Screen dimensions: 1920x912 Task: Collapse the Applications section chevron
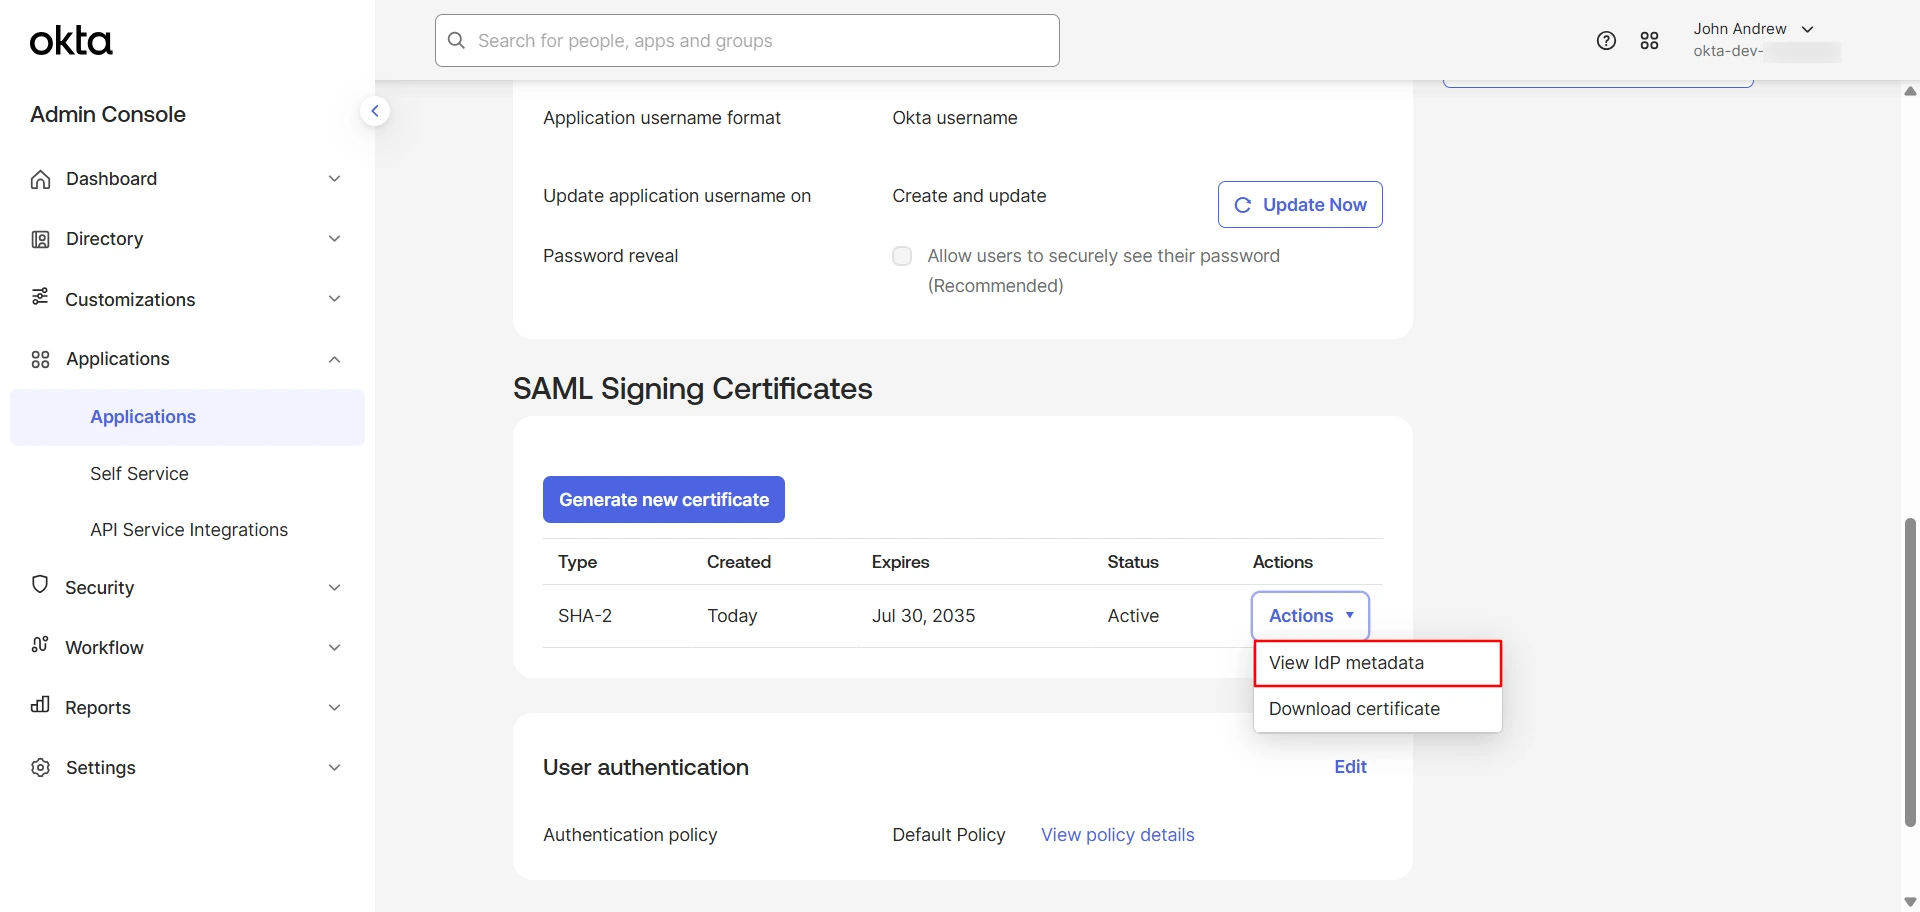click(x=335, y=359)
